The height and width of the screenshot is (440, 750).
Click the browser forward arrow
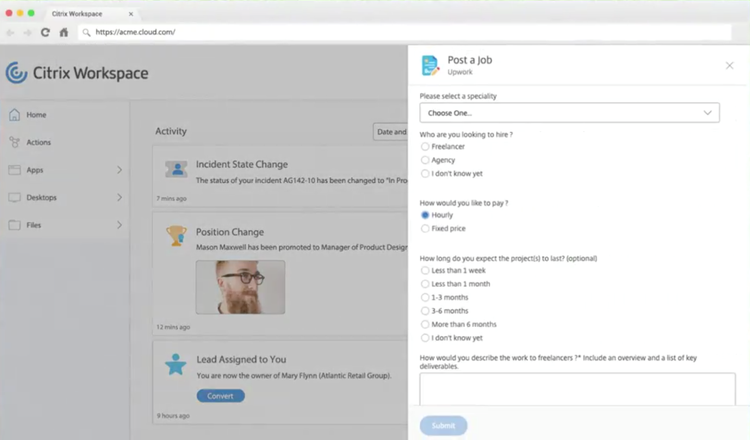(x=28, y=33)
